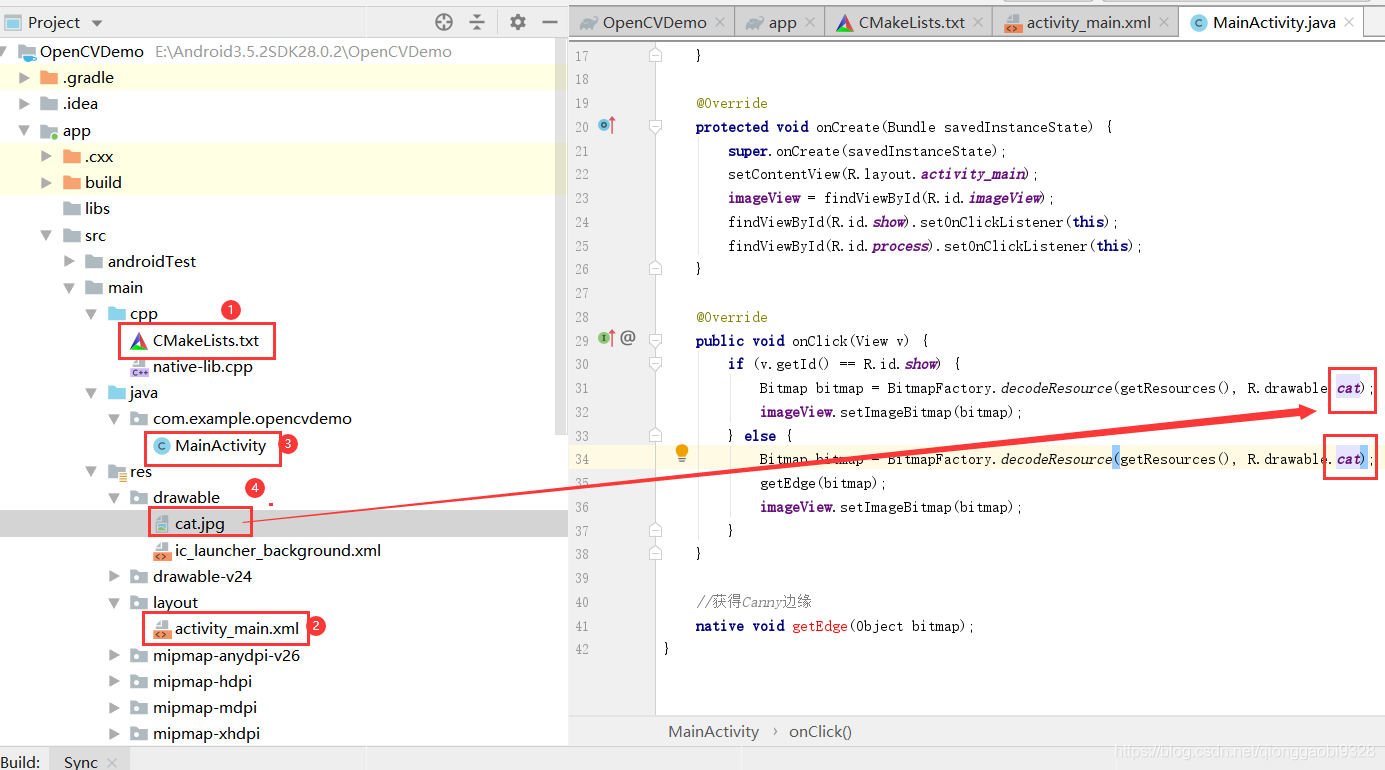Click onClick() in the editor breadcrumb
The width and height of the screenshot is (1385, 770).
820,731
